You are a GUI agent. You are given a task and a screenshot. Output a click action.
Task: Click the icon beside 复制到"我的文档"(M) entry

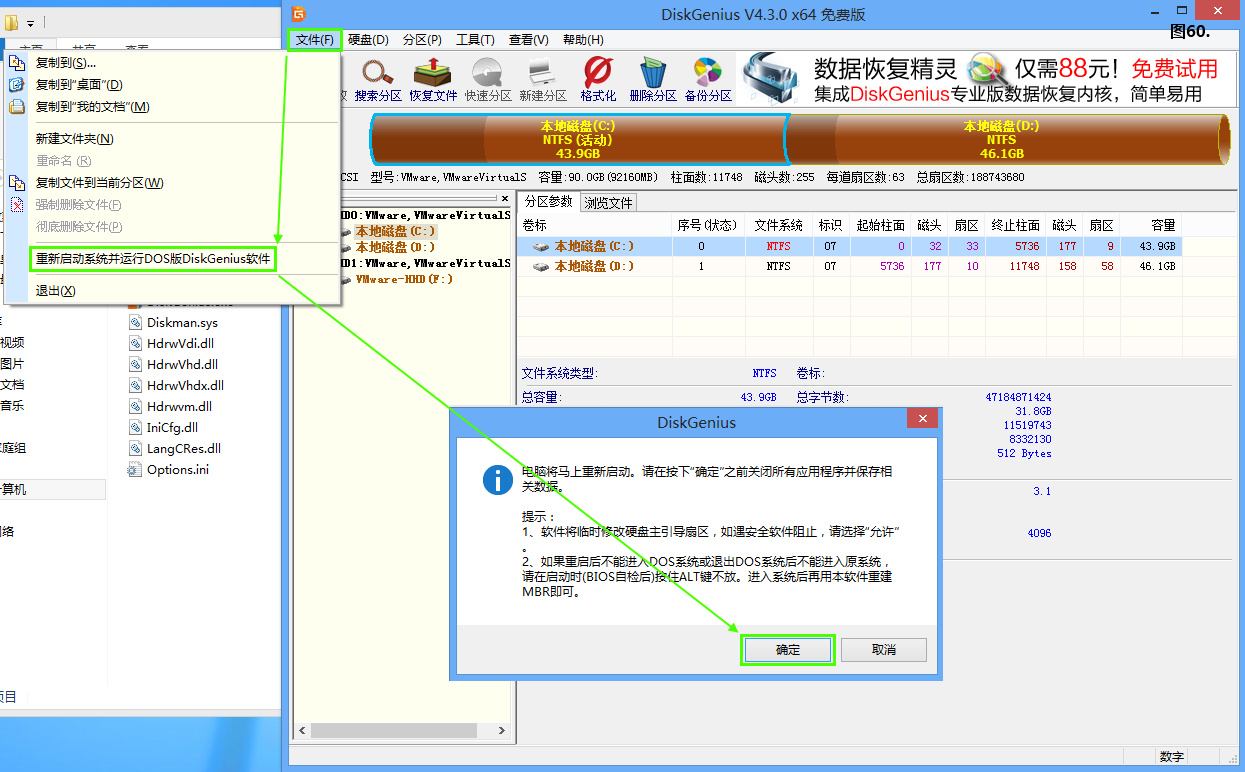pos(16,107)
